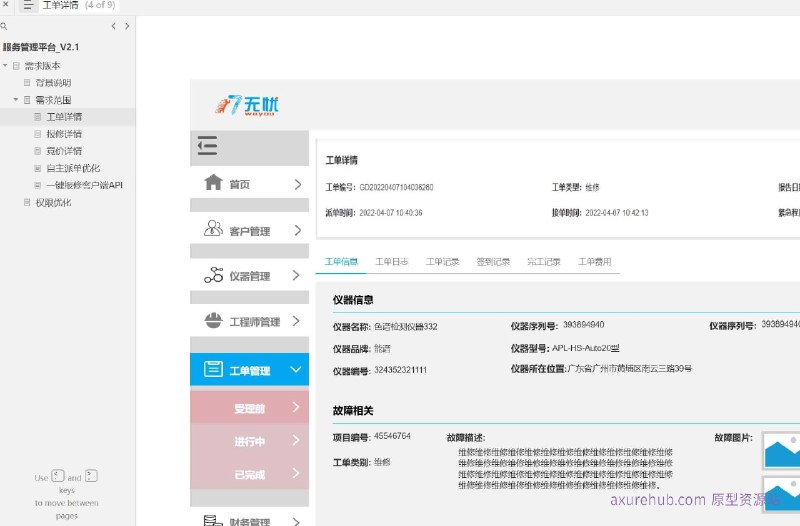Open the 权限优化 page

(53, 203)
